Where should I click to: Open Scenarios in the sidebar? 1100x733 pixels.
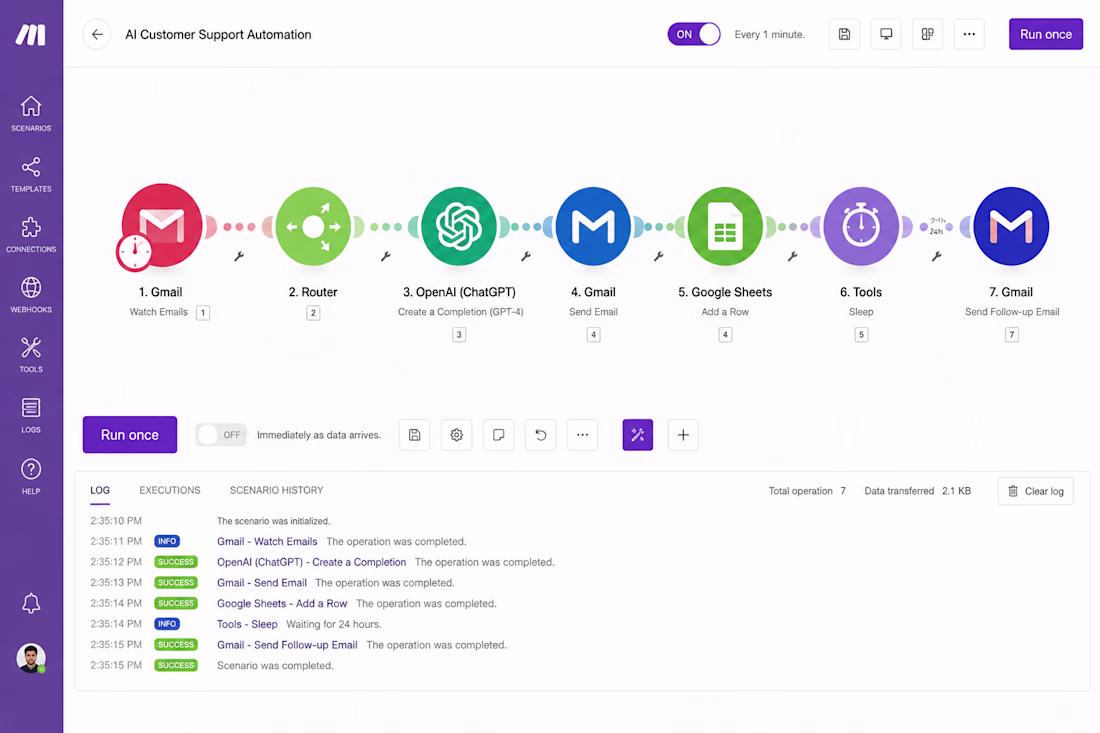(31, 114)
